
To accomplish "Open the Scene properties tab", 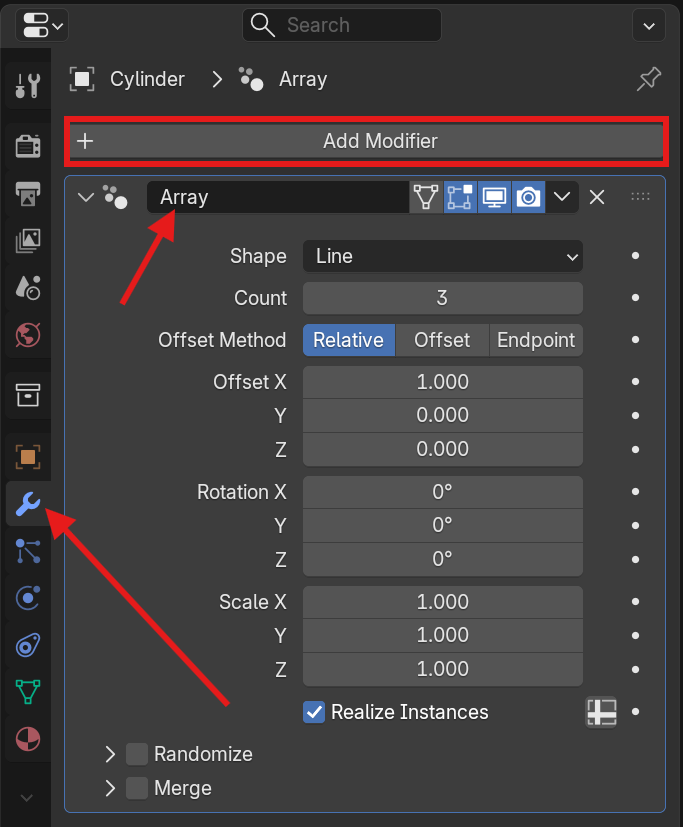I will coord(28,287).
